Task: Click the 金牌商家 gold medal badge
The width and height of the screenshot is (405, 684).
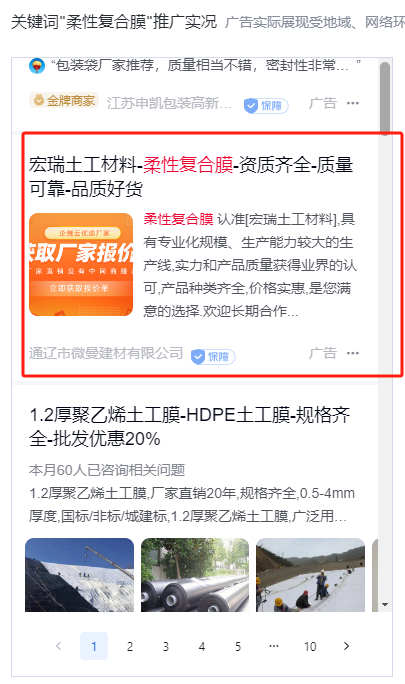Action: [64, 101]
